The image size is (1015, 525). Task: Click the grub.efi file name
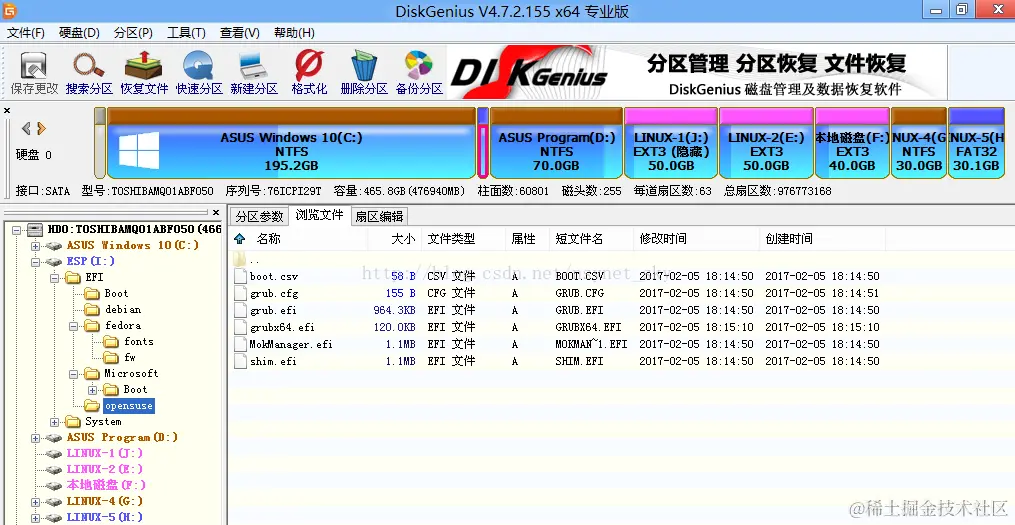pos(273,310)
